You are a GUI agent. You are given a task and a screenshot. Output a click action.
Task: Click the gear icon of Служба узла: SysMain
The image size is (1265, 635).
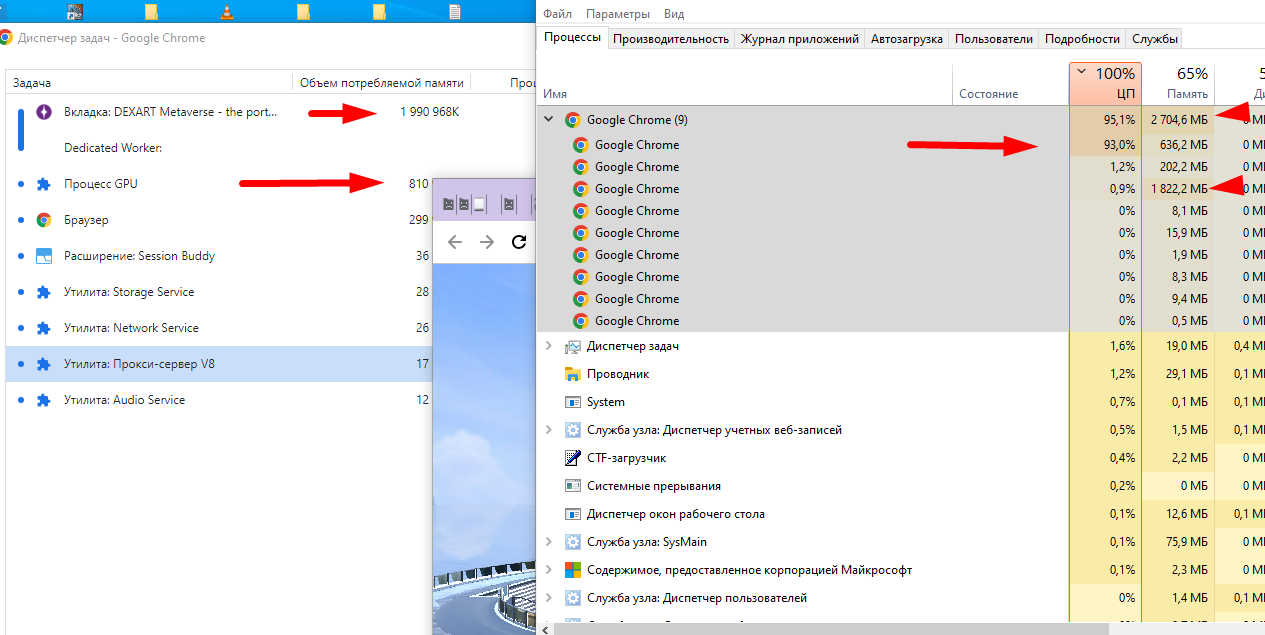pos(573,542)
